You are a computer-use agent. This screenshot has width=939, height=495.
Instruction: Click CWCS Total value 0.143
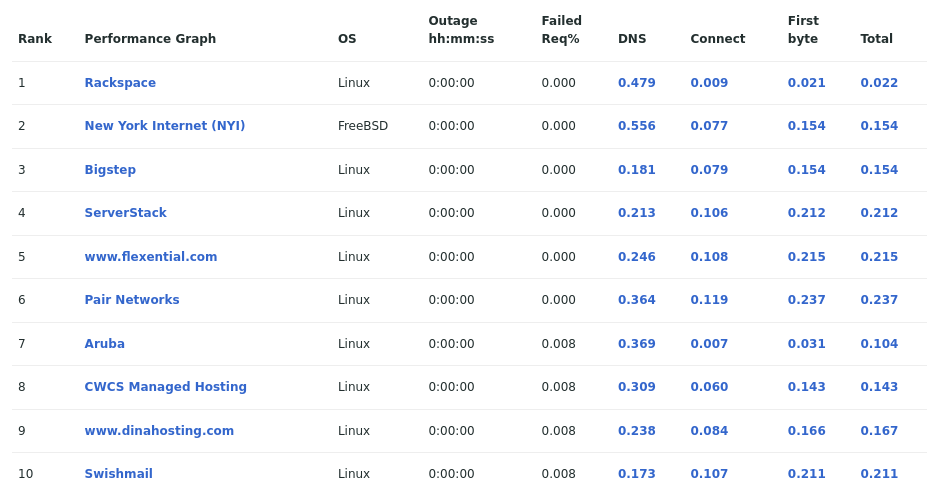click(879, 387)
